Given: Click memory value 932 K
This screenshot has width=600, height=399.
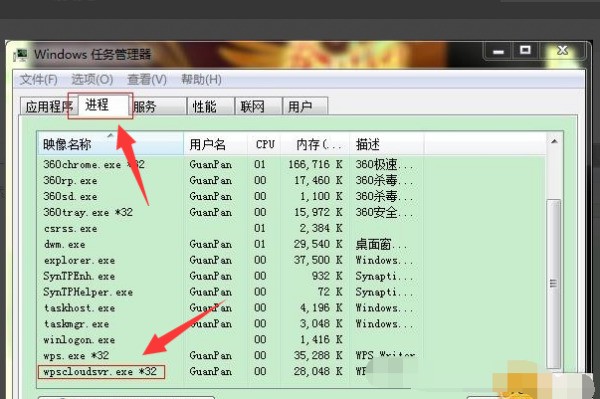Looking at the screenshot, I should click(326, 276).
